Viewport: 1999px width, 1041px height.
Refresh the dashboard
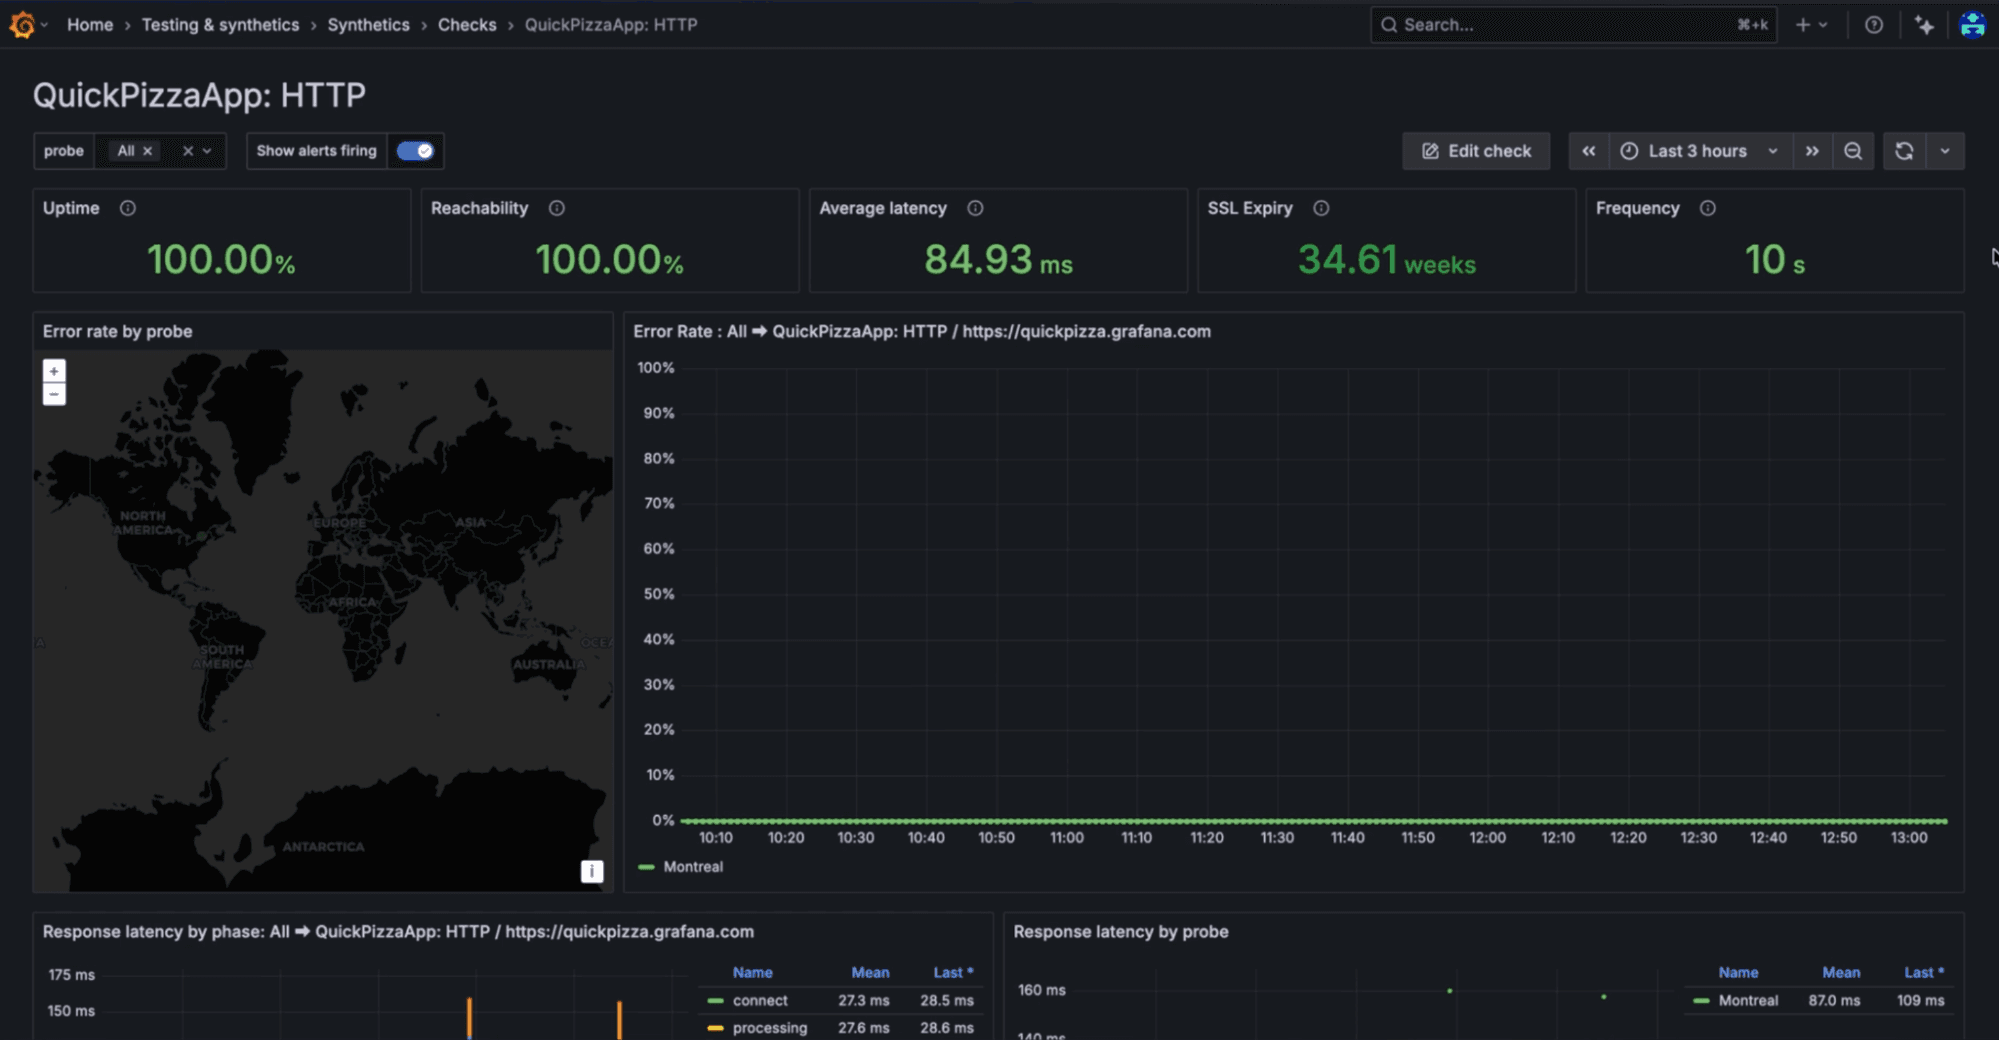point(1904,151)
